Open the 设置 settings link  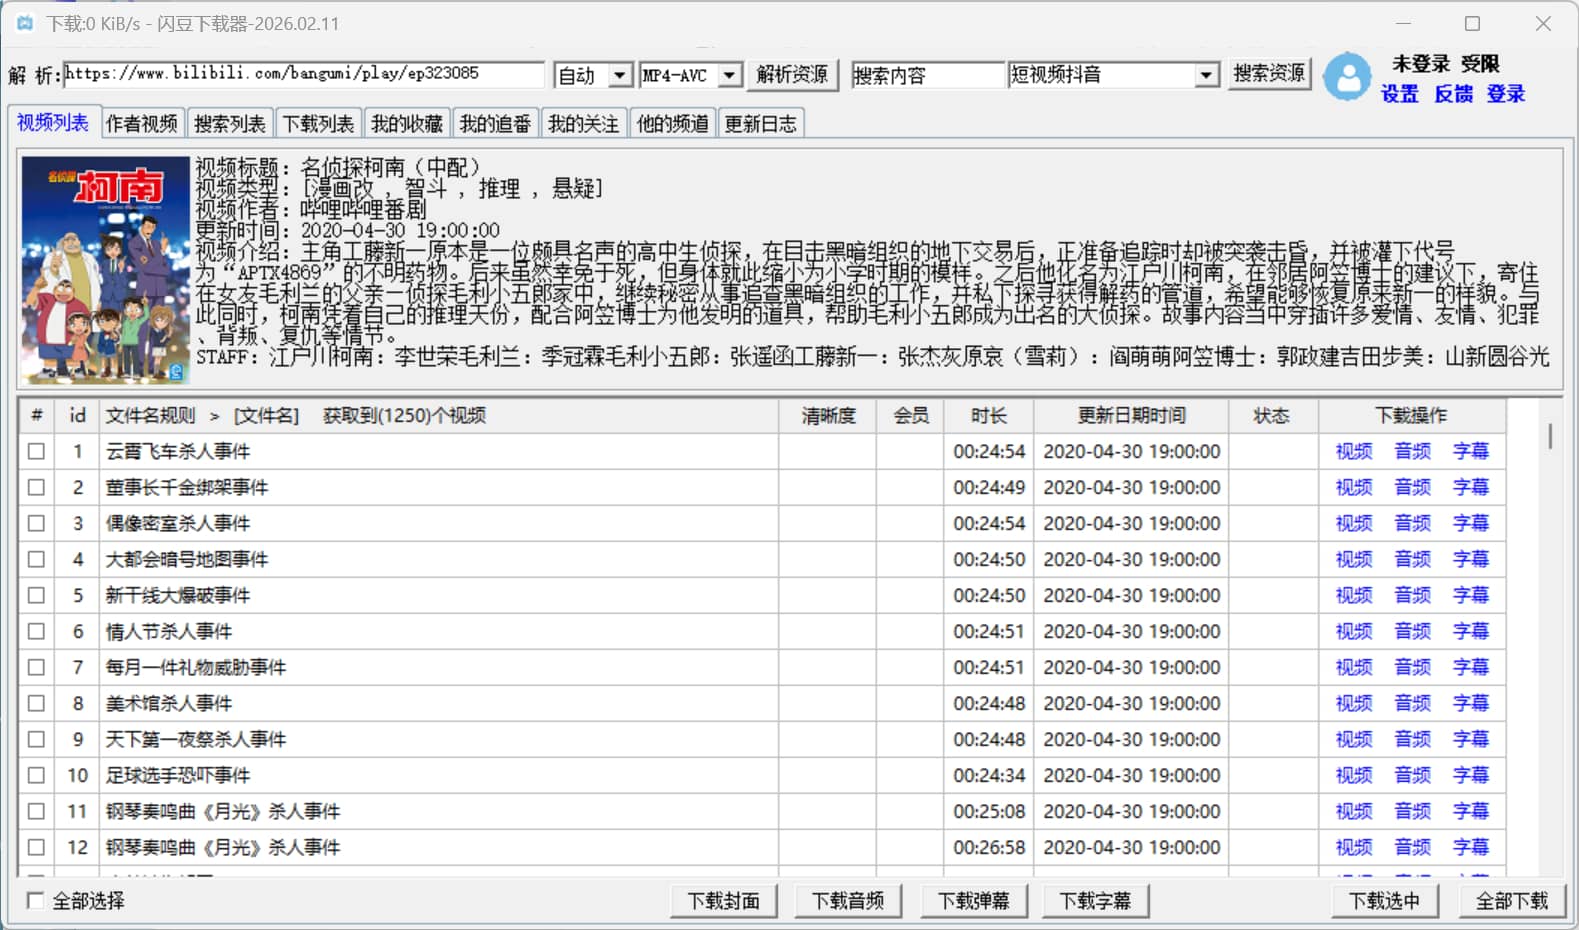click(1399, 94)
